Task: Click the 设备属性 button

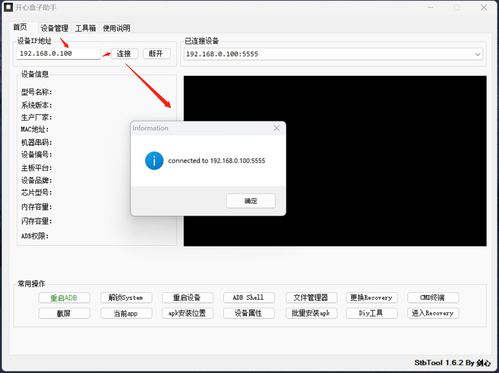Action: click(249, 313)
